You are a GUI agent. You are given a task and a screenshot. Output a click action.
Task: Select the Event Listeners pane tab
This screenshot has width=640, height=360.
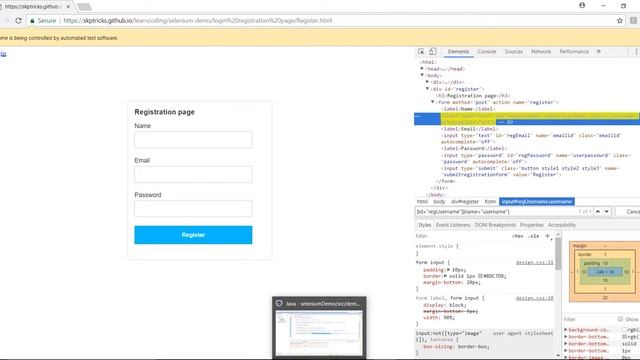[453, 225]
